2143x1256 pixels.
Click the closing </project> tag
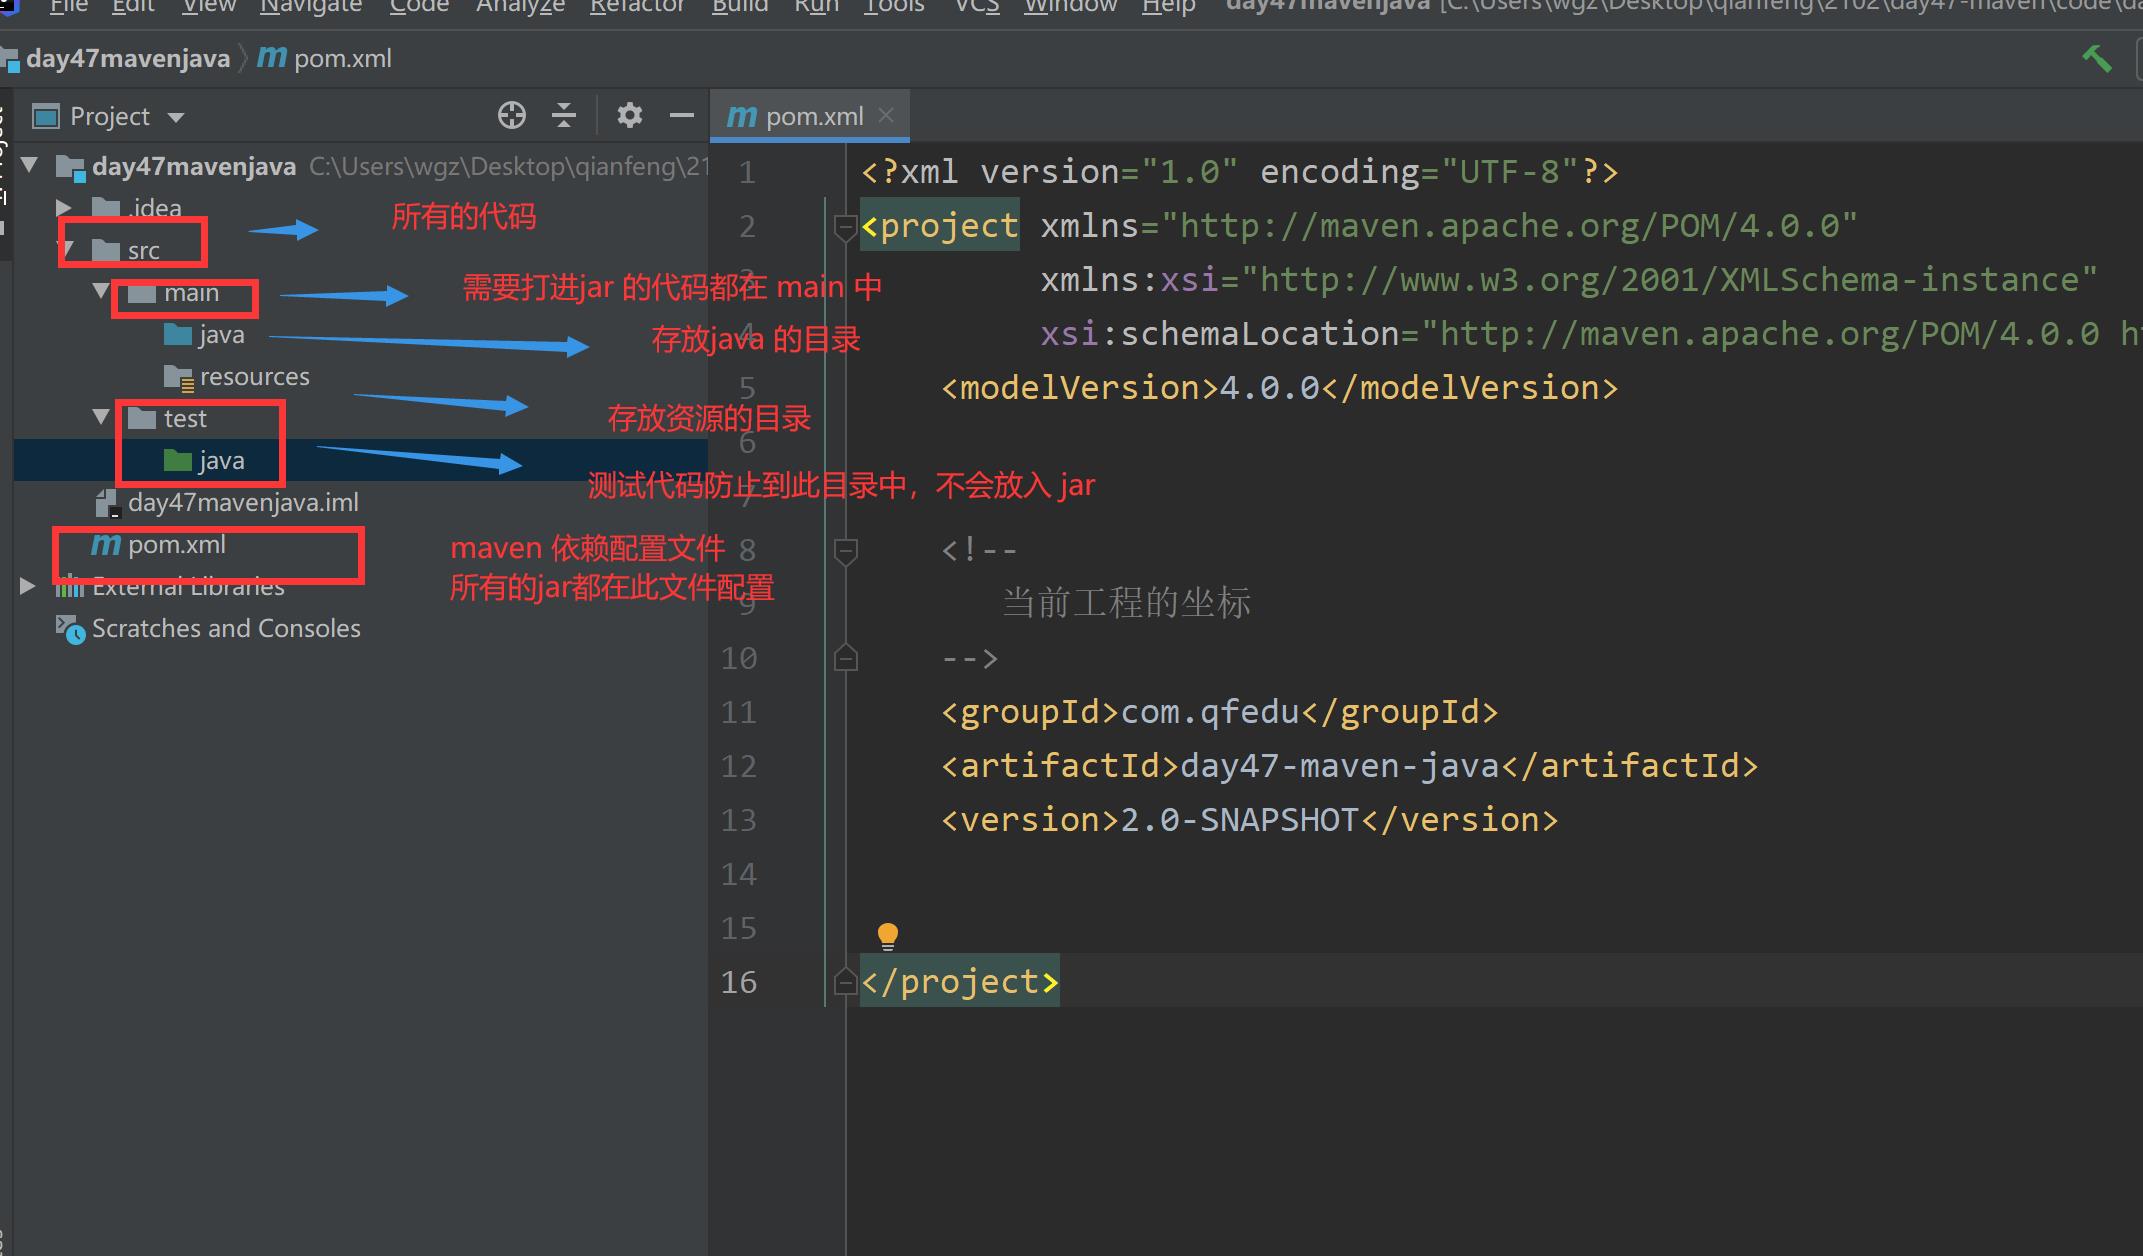(959, 982)
